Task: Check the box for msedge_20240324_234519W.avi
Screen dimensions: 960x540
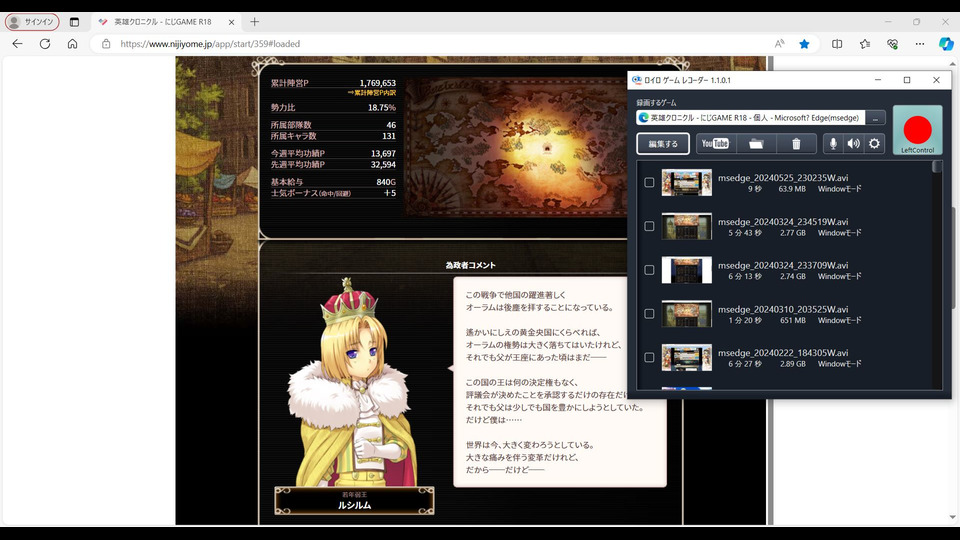Action: click(649, 226)
